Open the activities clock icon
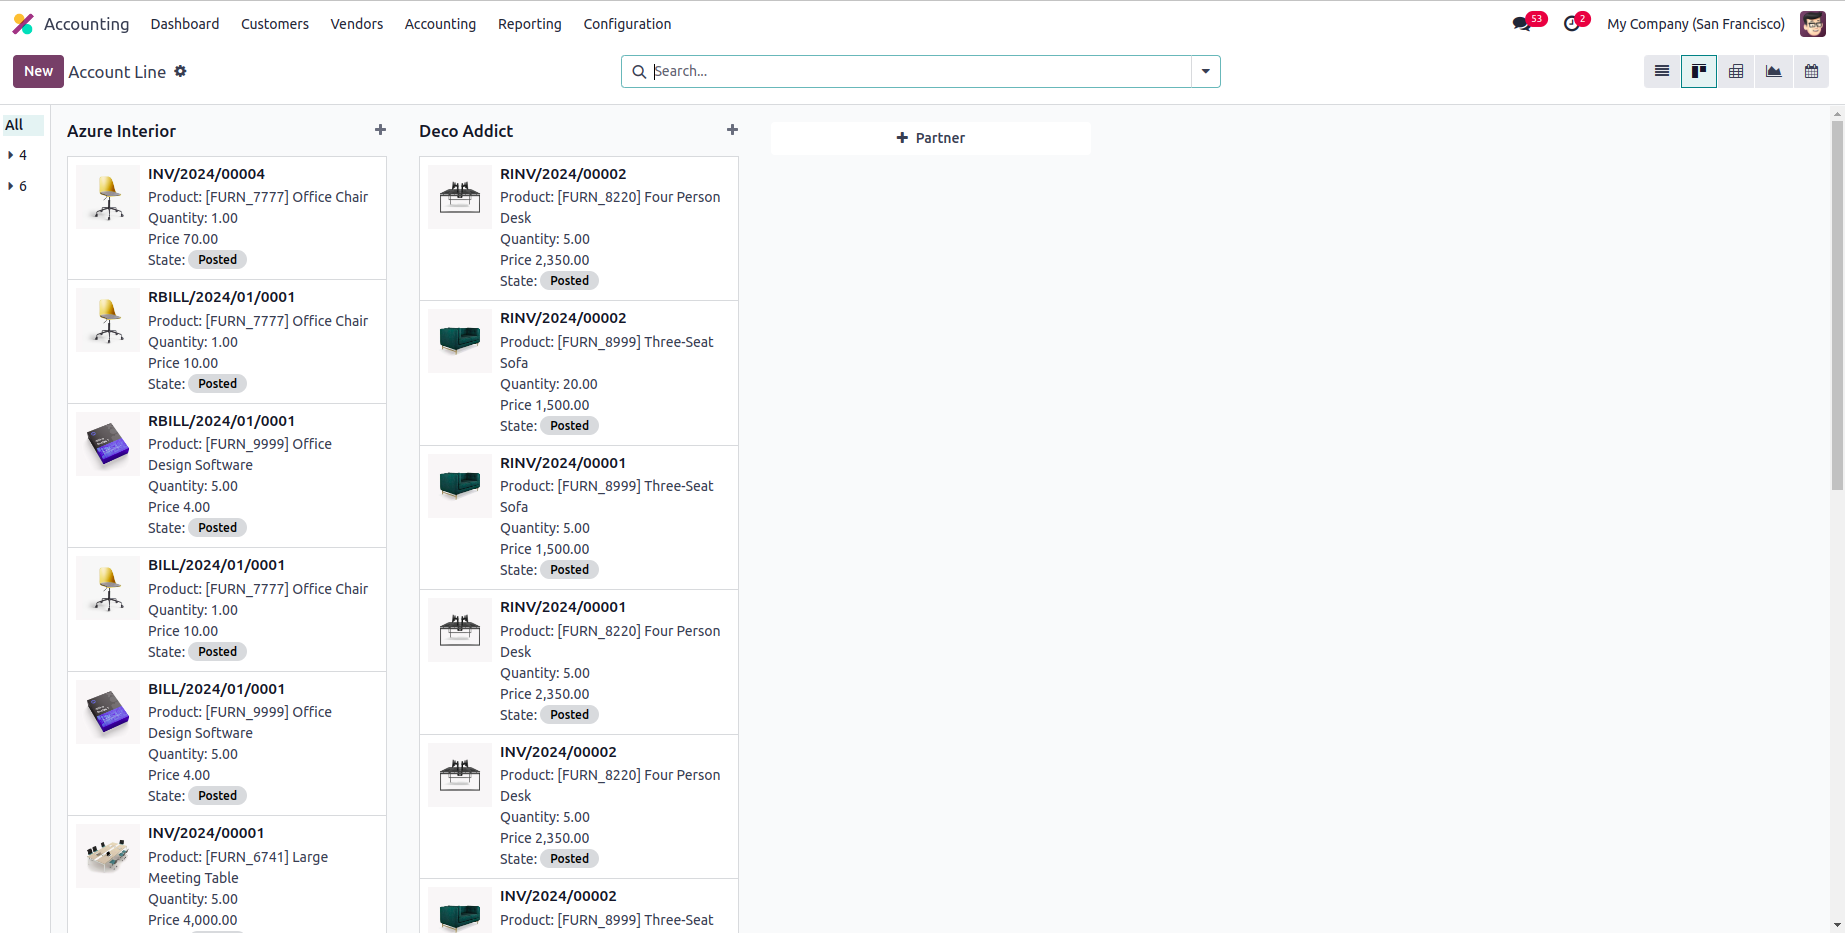The width and height of the screenshot is (1845, 933). (1572, 24)
